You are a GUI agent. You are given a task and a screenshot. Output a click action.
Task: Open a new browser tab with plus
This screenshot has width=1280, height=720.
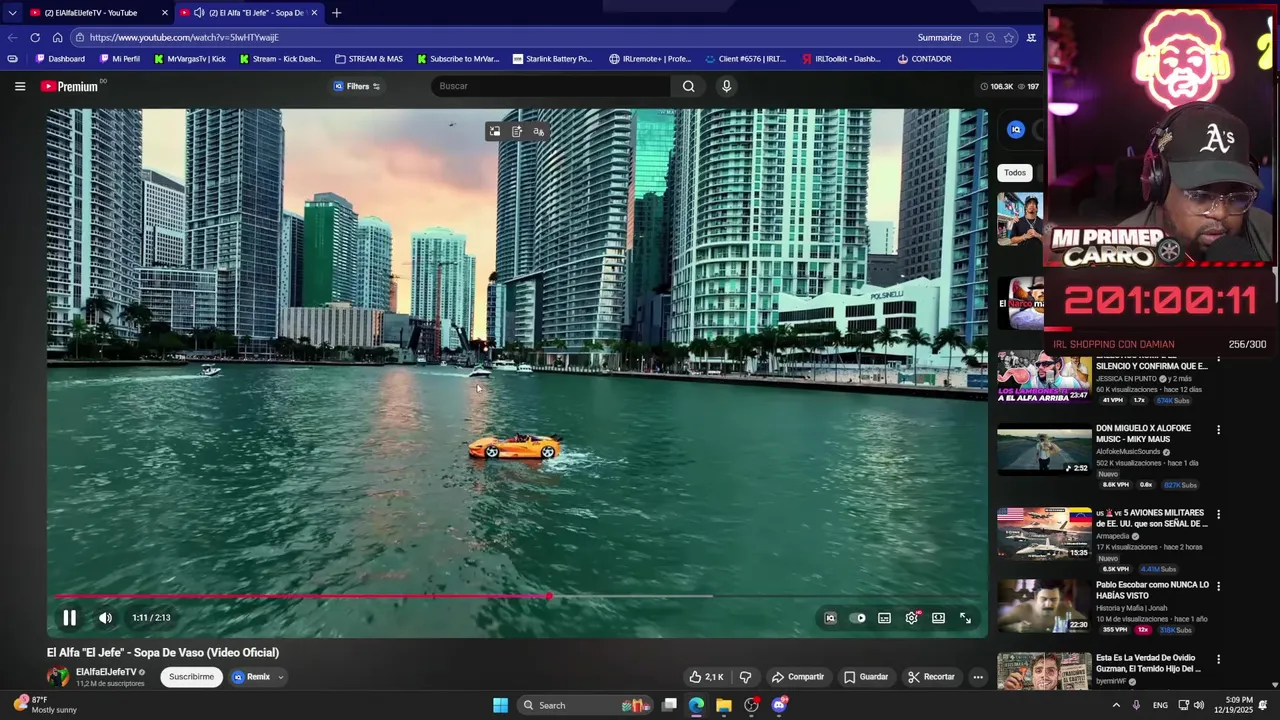pos(336,13)
